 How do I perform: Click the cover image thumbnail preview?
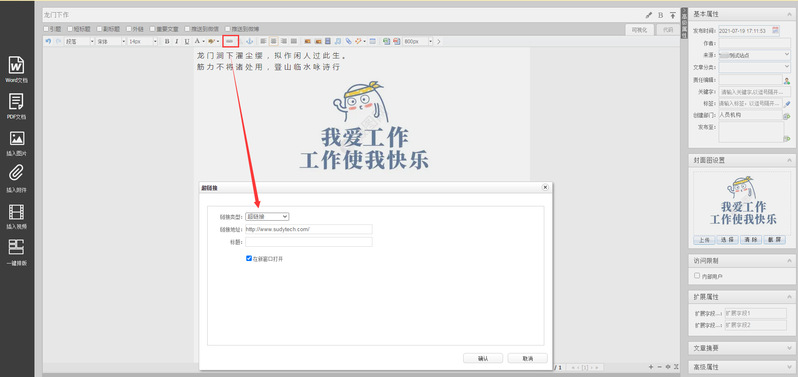coord(742,202)
